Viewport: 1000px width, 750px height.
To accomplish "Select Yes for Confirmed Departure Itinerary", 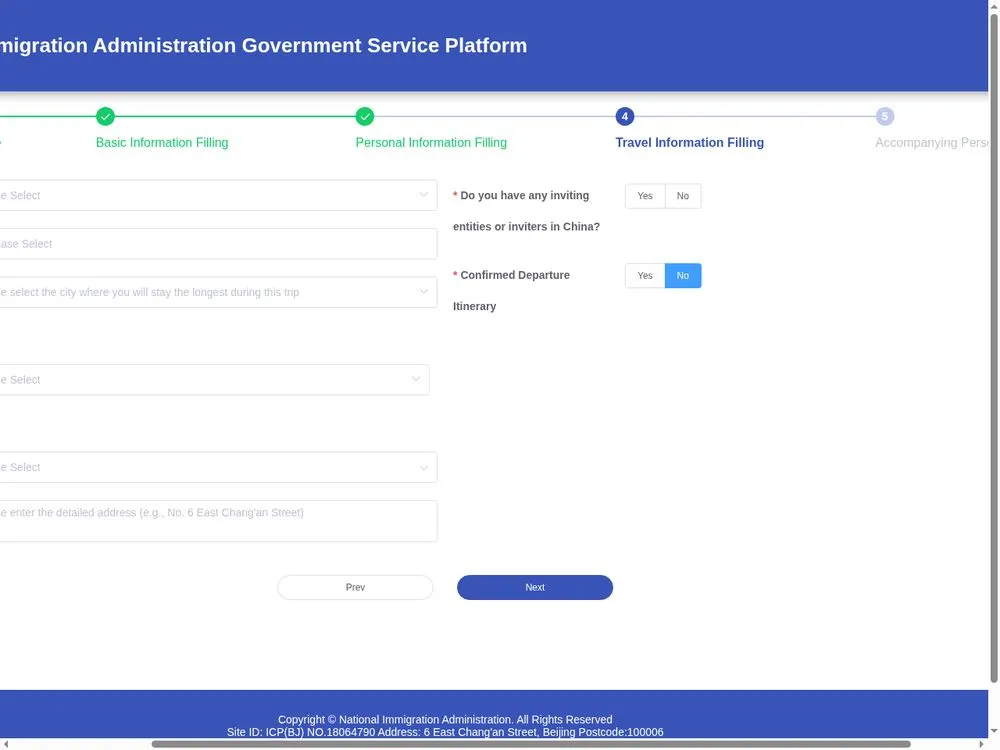I will point(645,276).
